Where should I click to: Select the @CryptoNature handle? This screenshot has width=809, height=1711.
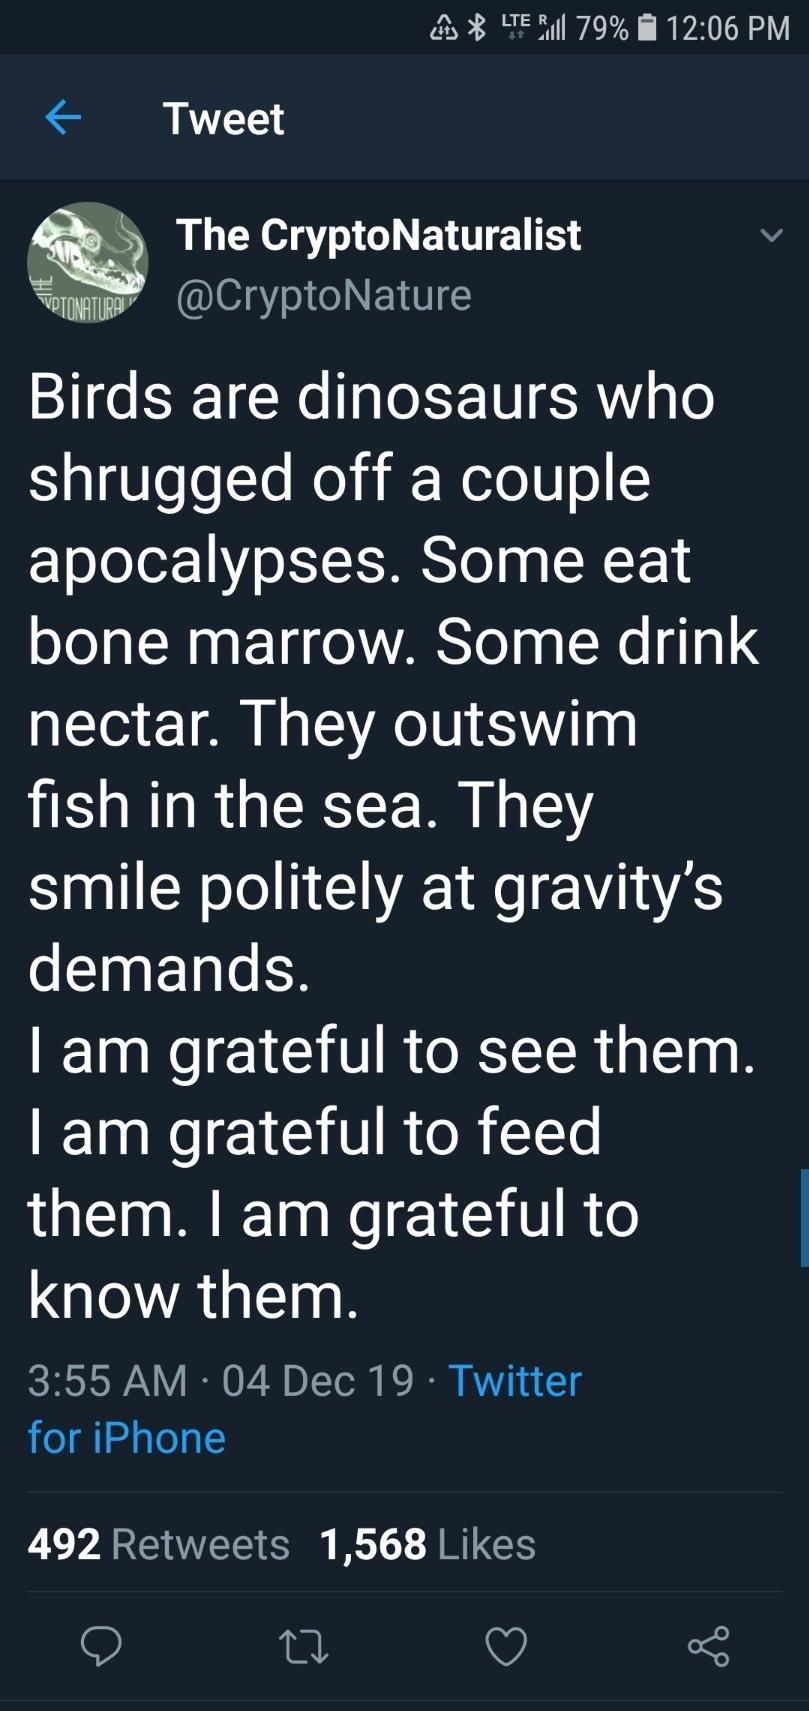[324, 295]
